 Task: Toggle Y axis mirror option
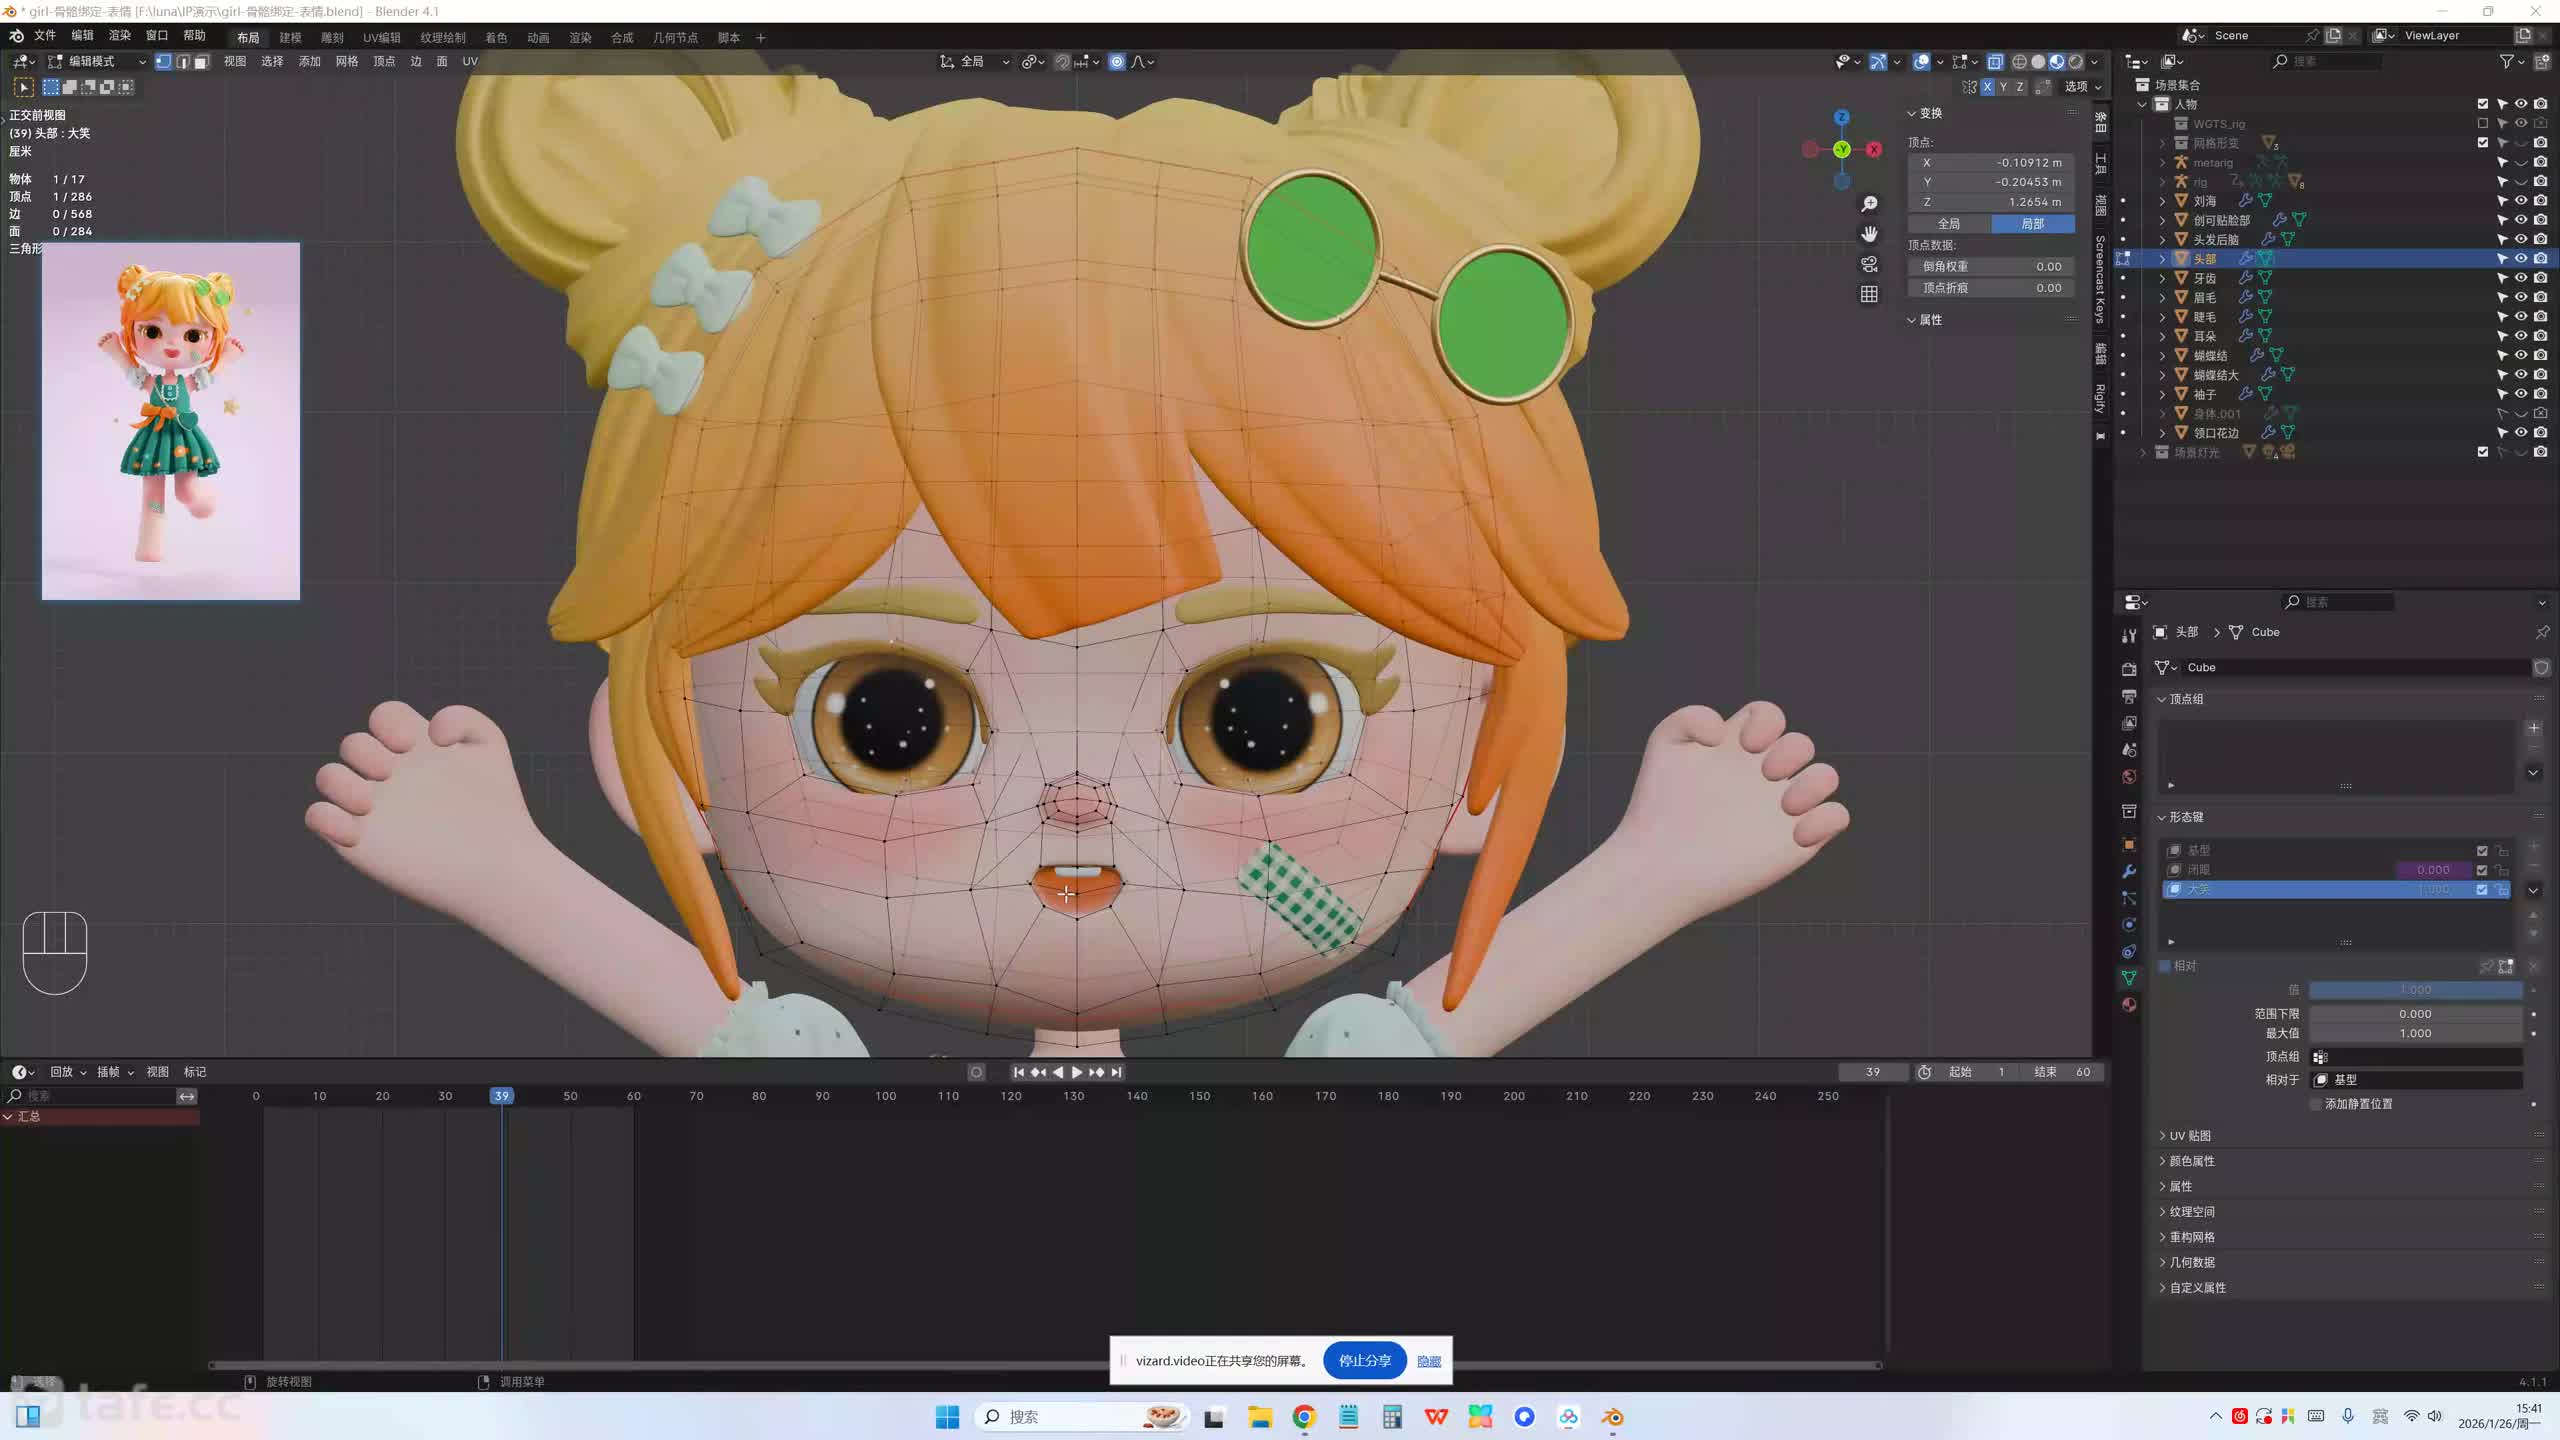click(2003, 87)
